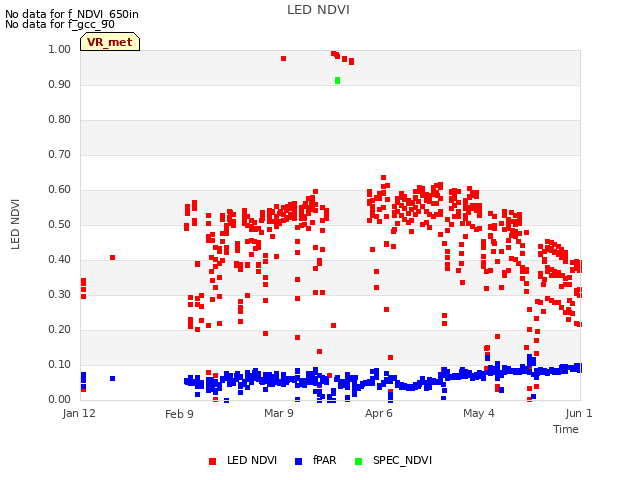Click the 0.00 y-axis tick label
Viewport: 640px width, 480px height.
(60, 400)
